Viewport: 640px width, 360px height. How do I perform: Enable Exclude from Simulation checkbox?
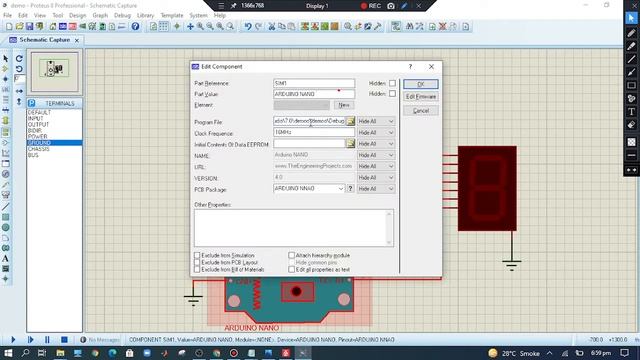click(197, 255)
